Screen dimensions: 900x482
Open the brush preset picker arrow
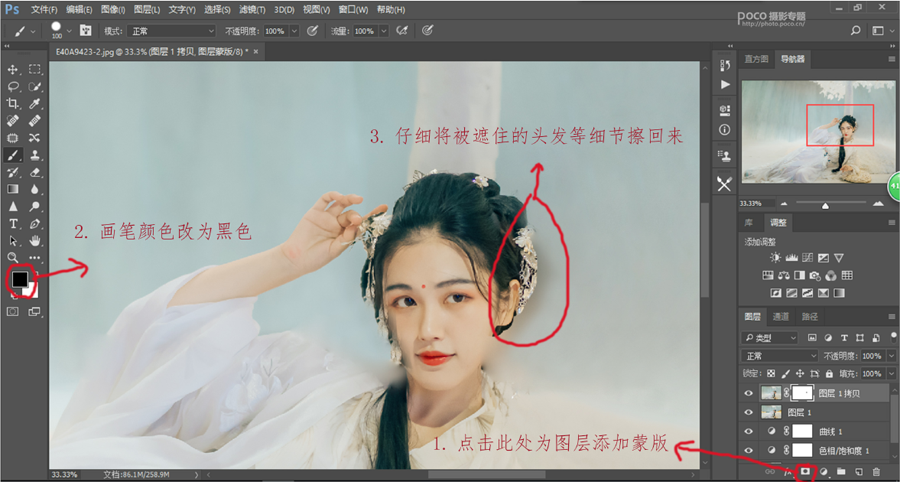coord(69,31)
